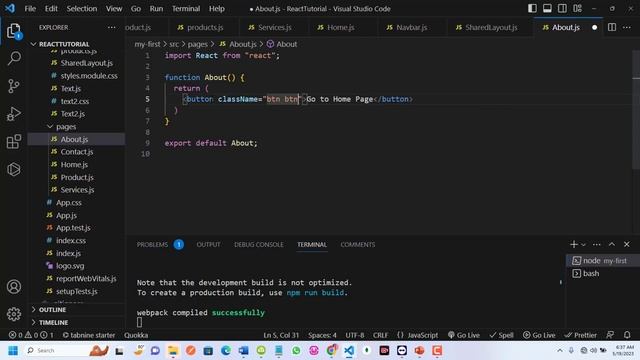Open the Output panel tab
The height and width of the screenshot is (360, 640).
[x=208, y=244]
